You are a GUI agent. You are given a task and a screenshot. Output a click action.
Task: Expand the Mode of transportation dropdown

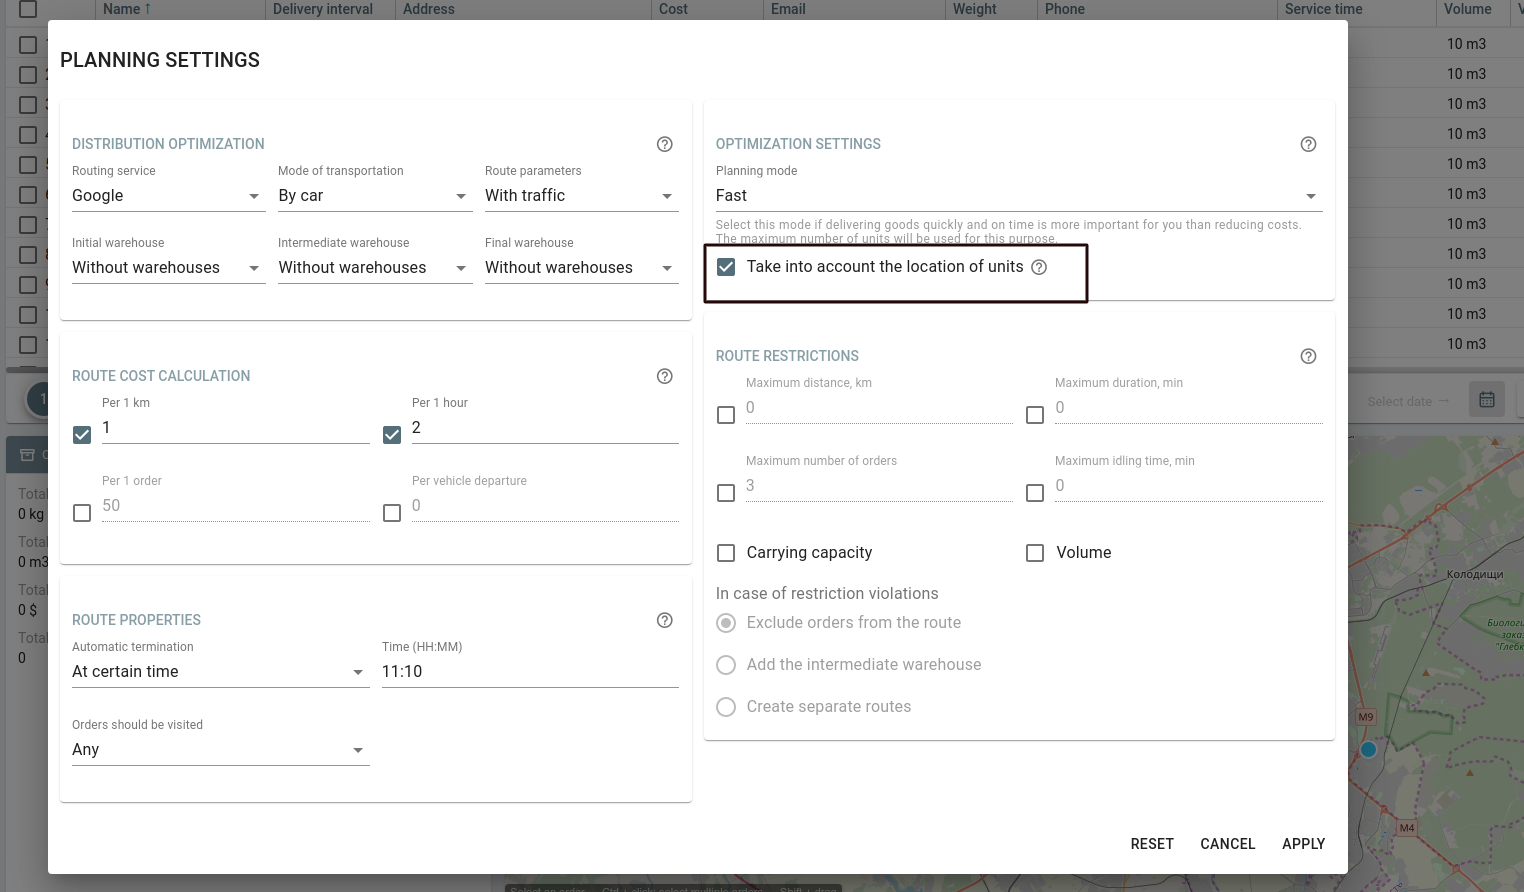pyautogui.click(x=374, y=196)
